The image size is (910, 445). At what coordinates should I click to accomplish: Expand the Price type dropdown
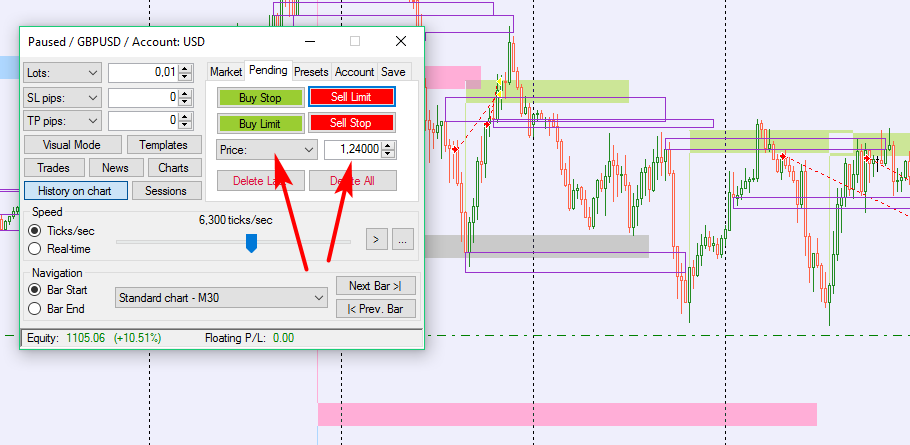[x=266, y=150]
